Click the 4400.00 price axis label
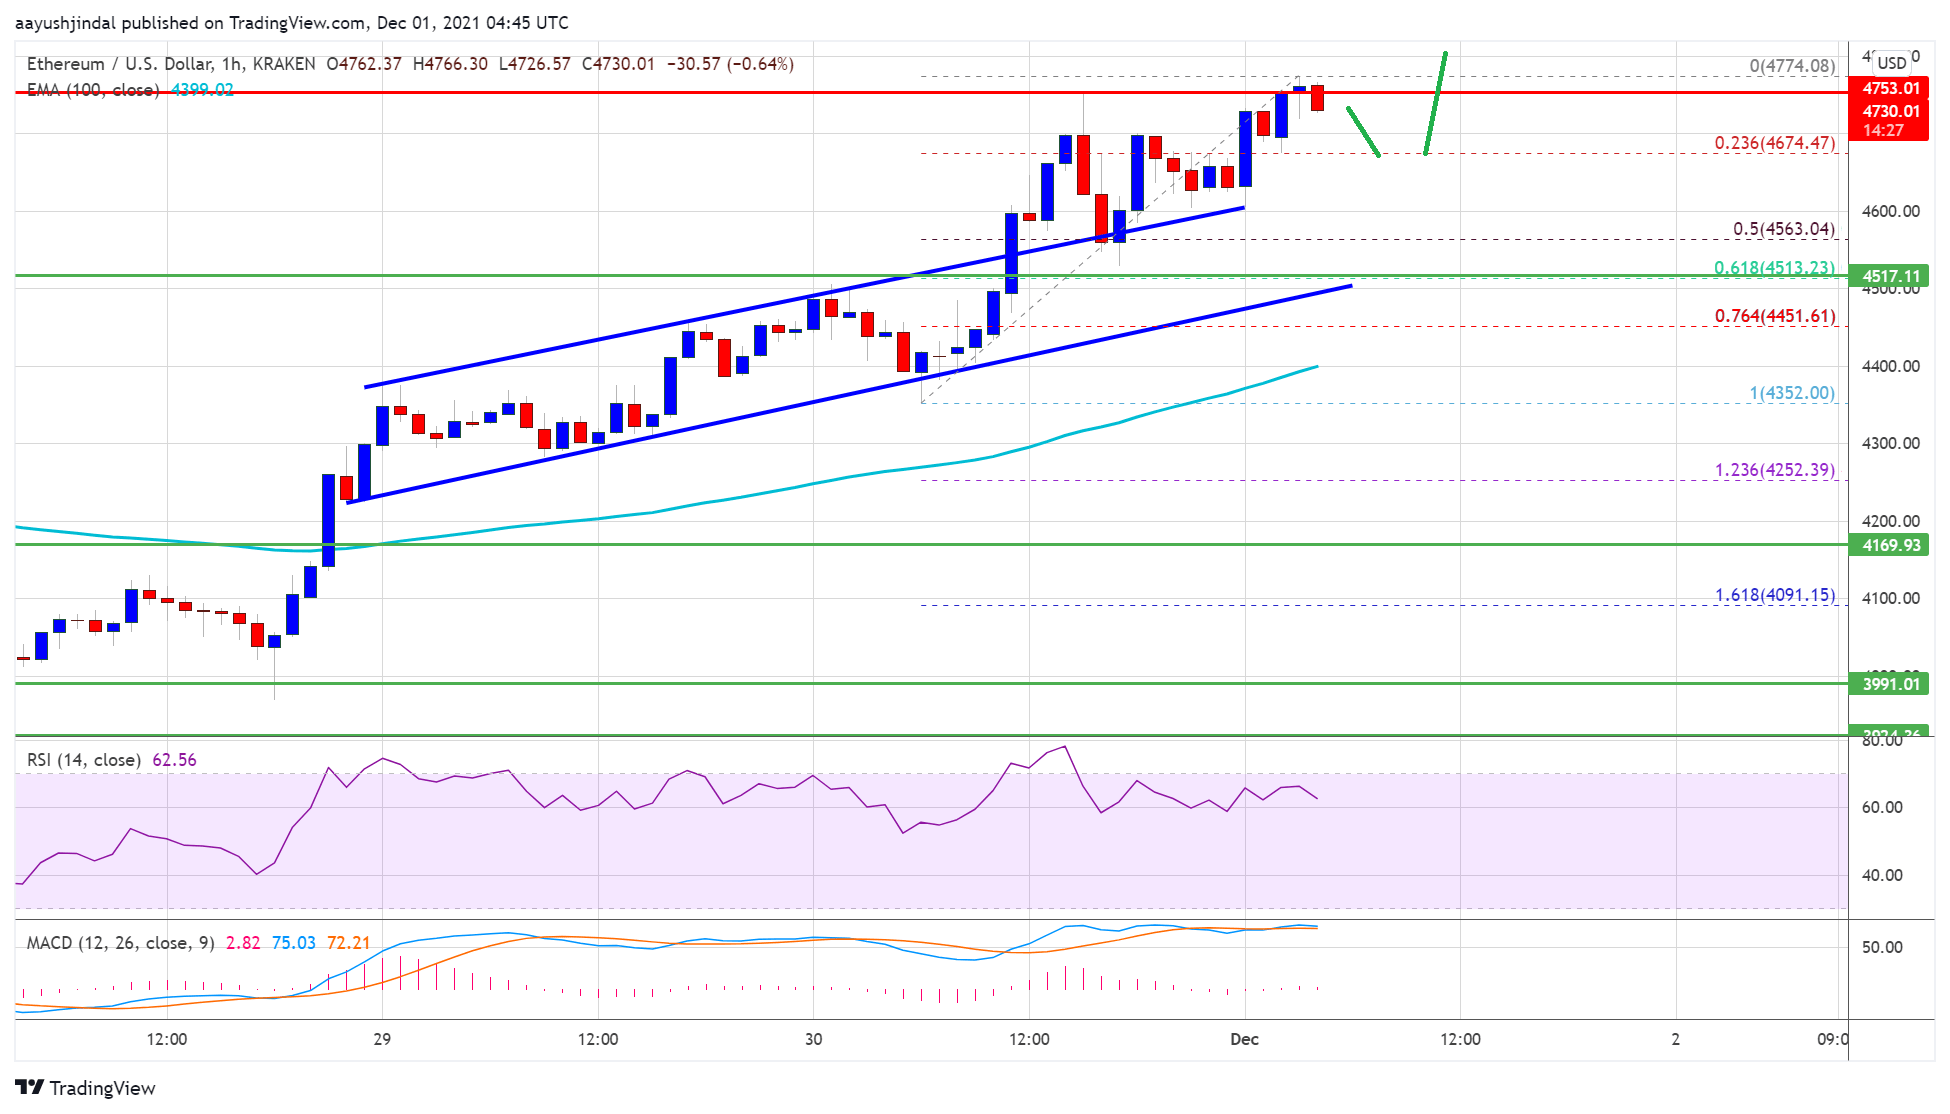This screenshot has height=1114, width=1950. pyautogui.click(x=1890, y=366)
